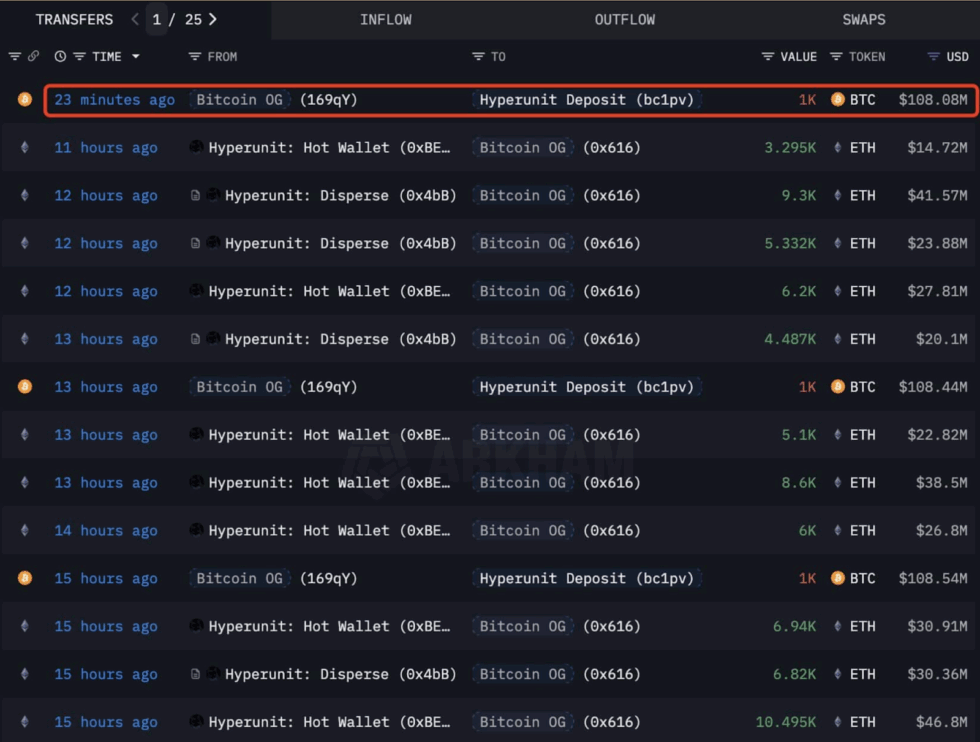Click the contract document icon in the $30.36M row
980x742 pixels.
[195, 674]
